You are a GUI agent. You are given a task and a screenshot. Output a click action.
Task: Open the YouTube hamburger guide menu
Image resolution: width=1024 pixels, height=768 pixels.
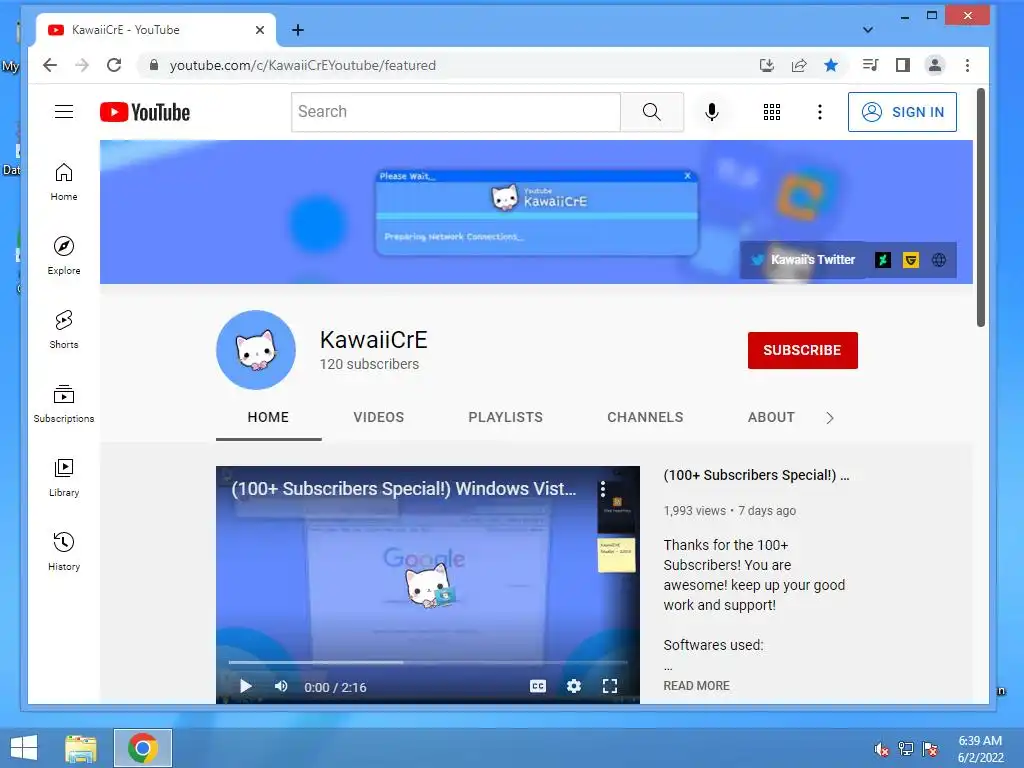(63, 112)
